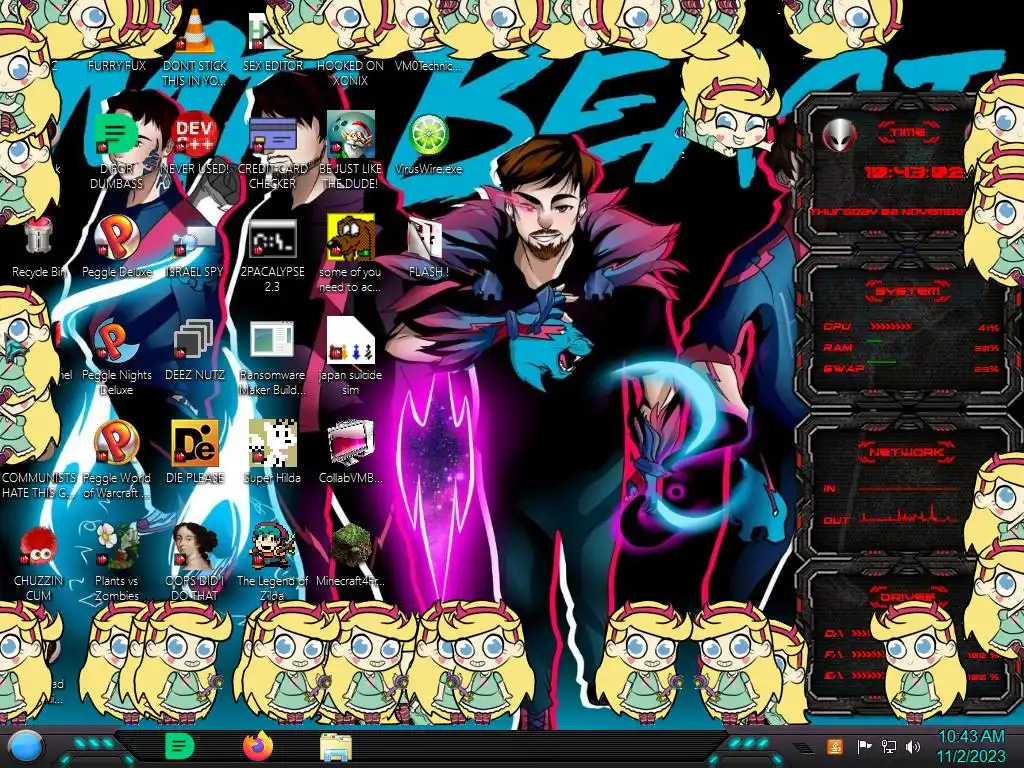The height and width of the screenshot is (768, 1024).
Task: Click the TIME header in the gadget
Action: click(908, 133)
